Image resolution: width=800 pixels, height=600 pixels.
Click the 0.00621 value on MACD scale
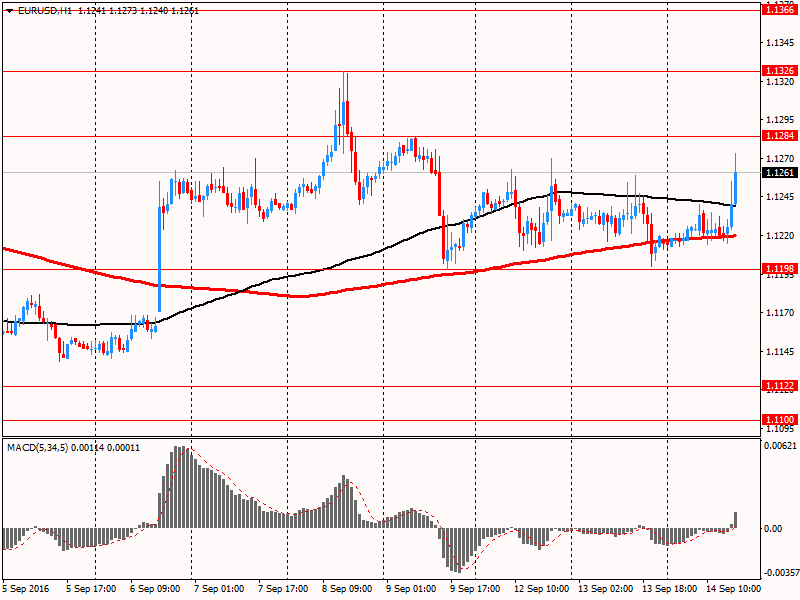pyautogui.click(x=781, y=445)
